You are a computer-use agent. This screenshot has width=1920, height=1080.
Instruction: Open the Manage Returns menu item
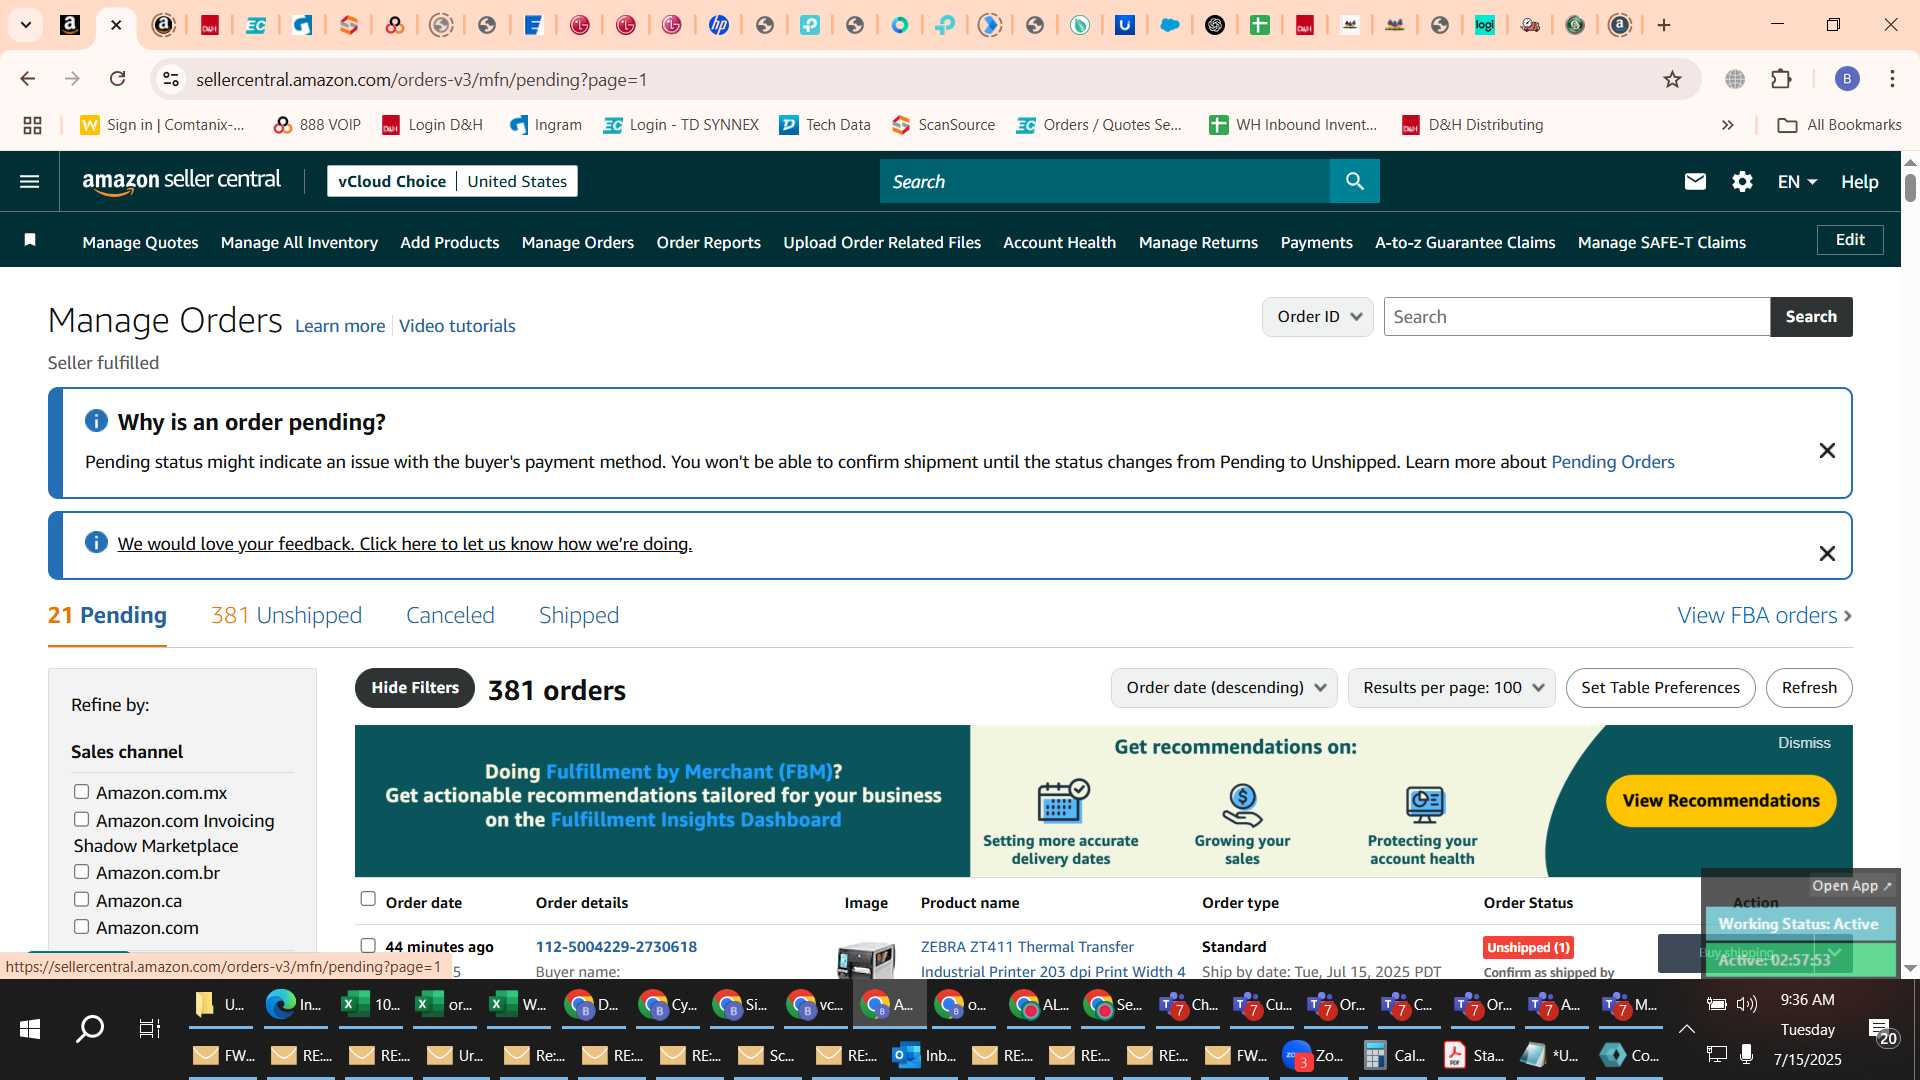(x=1198, y=242)
